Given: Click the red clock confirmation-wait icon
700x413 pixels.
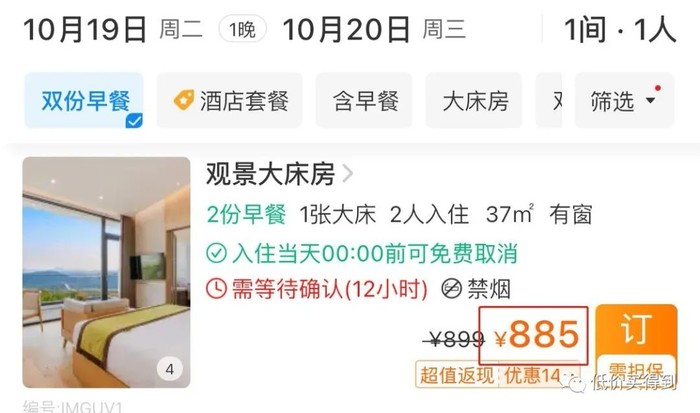Looking at the screenshot, I should click(217, 289).
